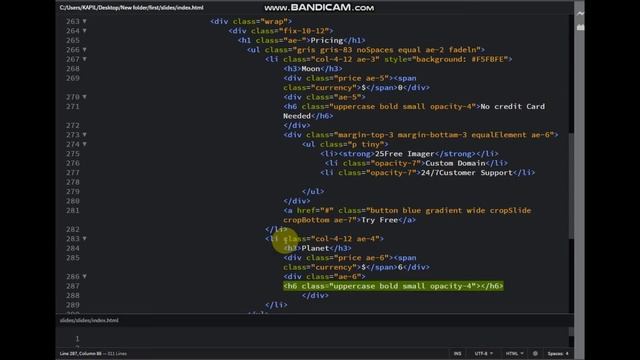Click the 25Free Imager strong text
The height and width of the screenshot is (360, 640).
coord(404,154)
